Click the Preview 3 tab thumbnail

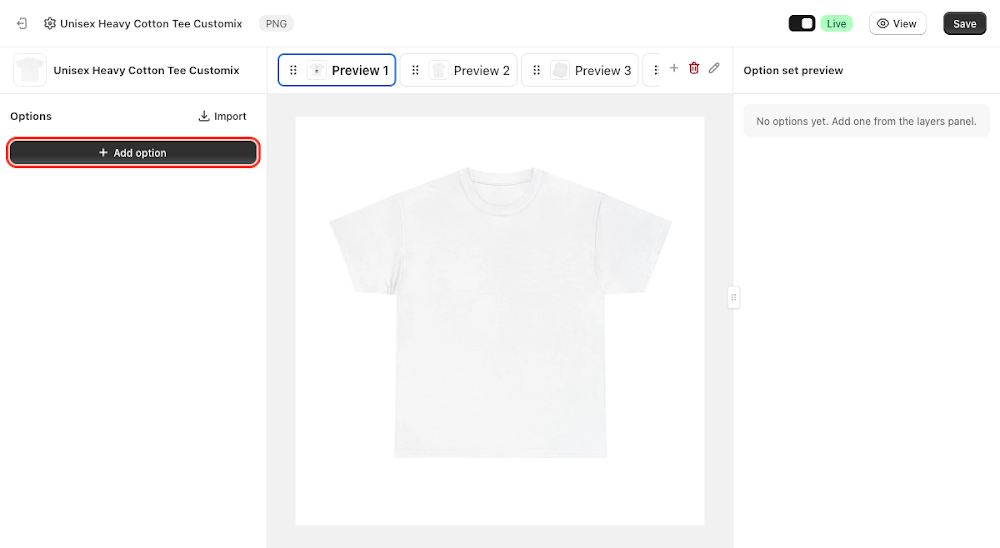(x=560, y=70)
